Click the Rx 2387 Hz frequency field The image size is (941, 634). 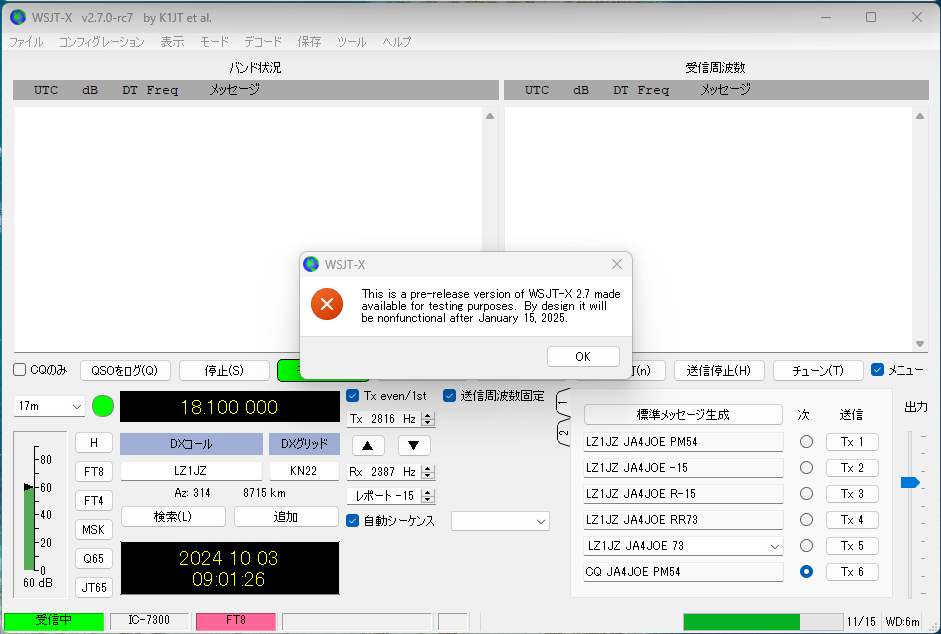click(385, 472)
